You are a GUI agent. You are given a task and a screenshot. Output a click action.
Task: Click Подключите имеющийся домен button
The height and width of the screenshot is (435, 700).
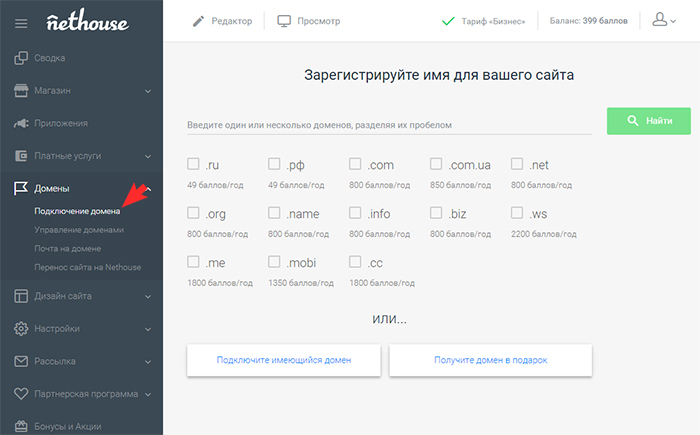click(283, 360)
